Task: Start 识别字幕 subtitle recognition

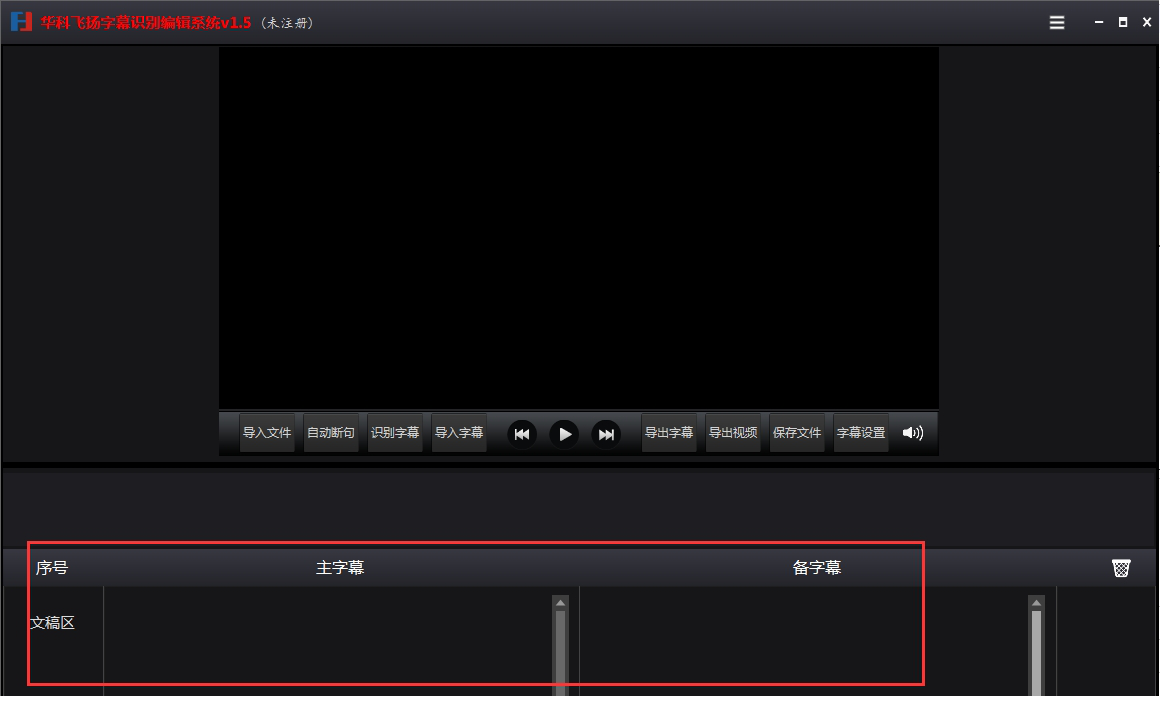Action: pos(395,432)
